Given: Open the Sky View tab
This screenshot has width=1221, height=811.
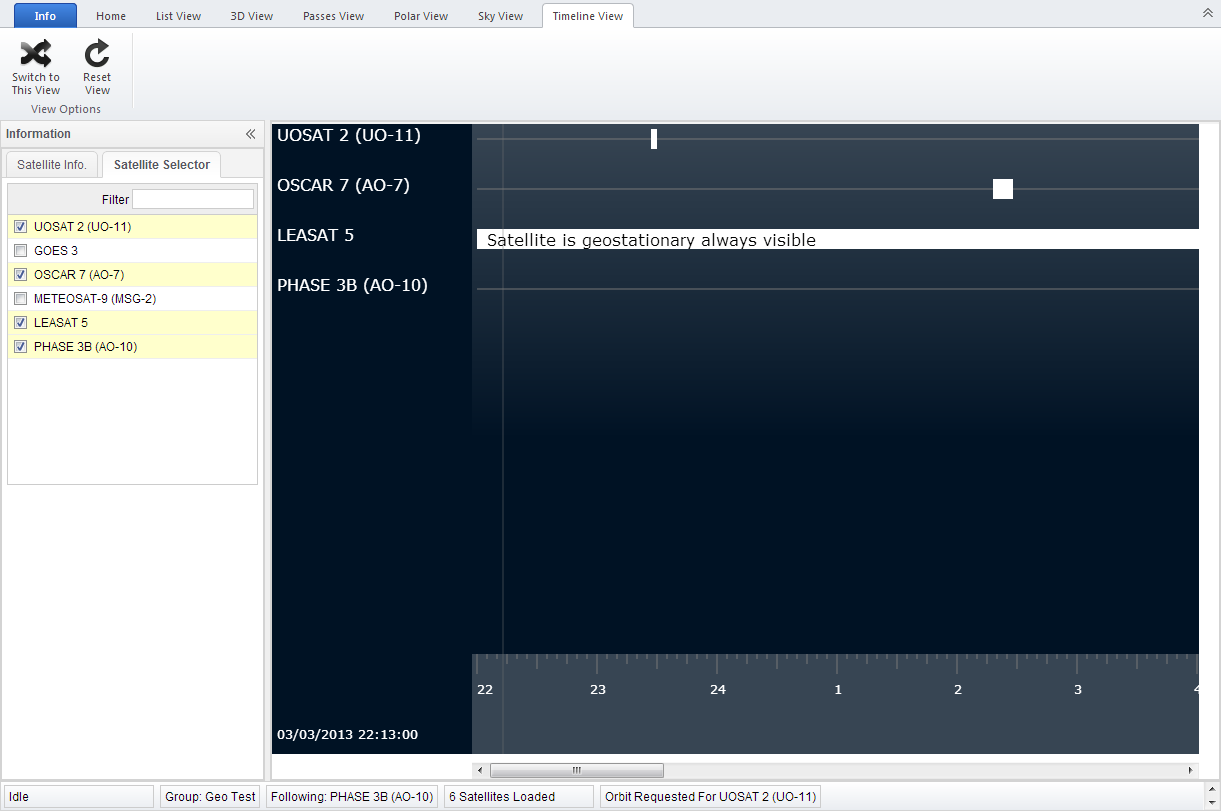Looking at the screenshot, I should [501, 16].
